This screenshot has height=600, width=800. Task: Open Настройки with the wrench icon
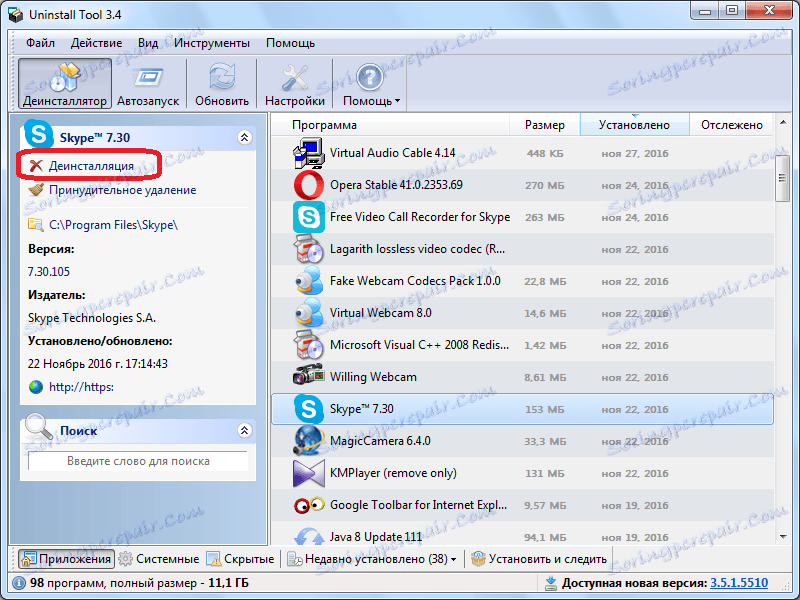(295, 84)
